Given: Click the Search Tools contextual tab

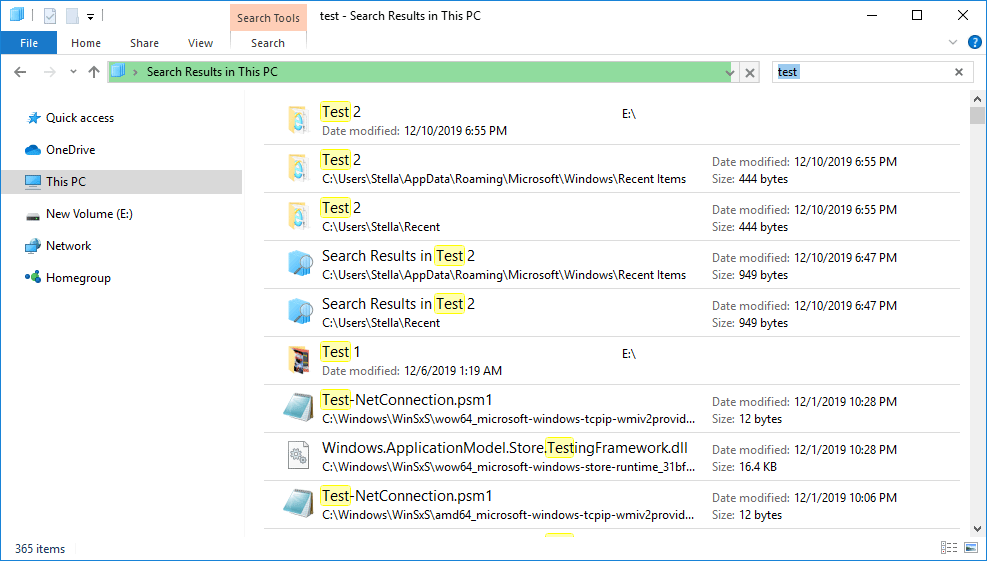Looking at the screenshot, I should [x=269, y=18].
